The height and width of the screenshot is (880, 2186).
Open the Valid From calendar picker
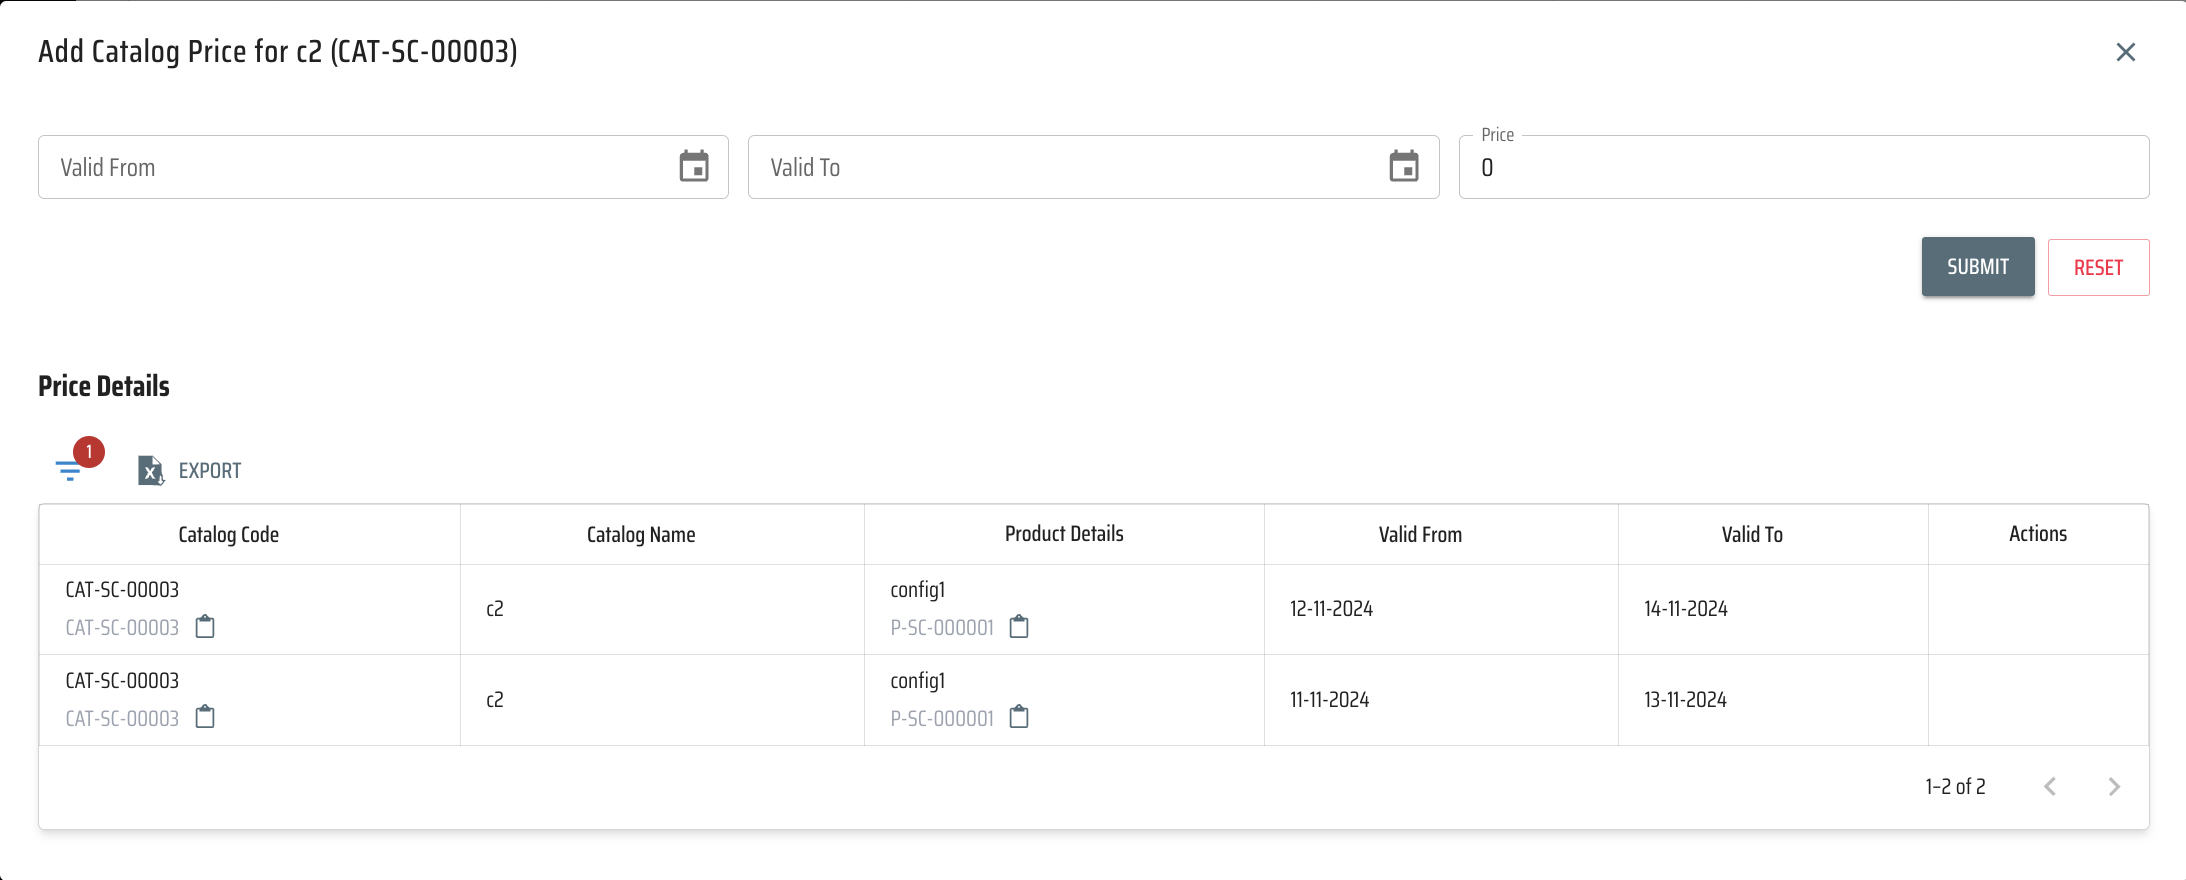coord(694,167)
